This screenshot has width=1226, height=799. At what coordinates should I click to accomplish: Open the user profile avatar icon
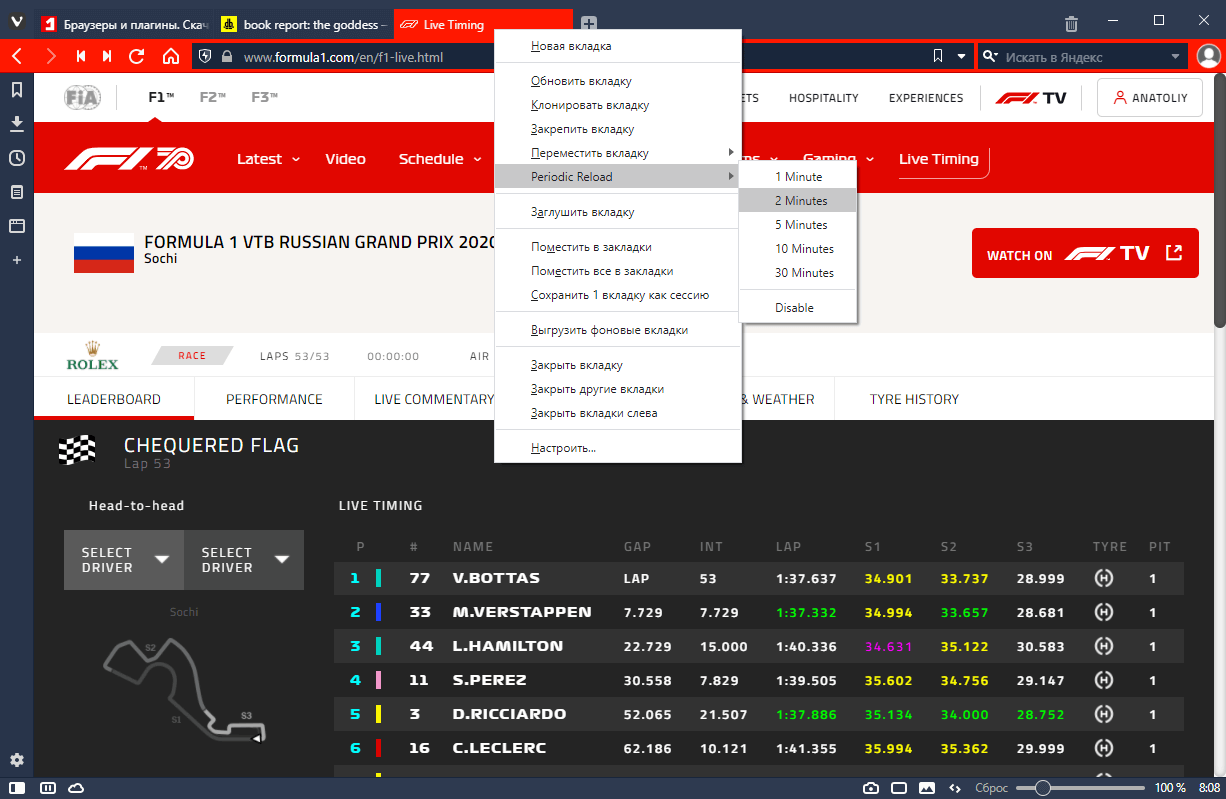[x=1208, y=56]
